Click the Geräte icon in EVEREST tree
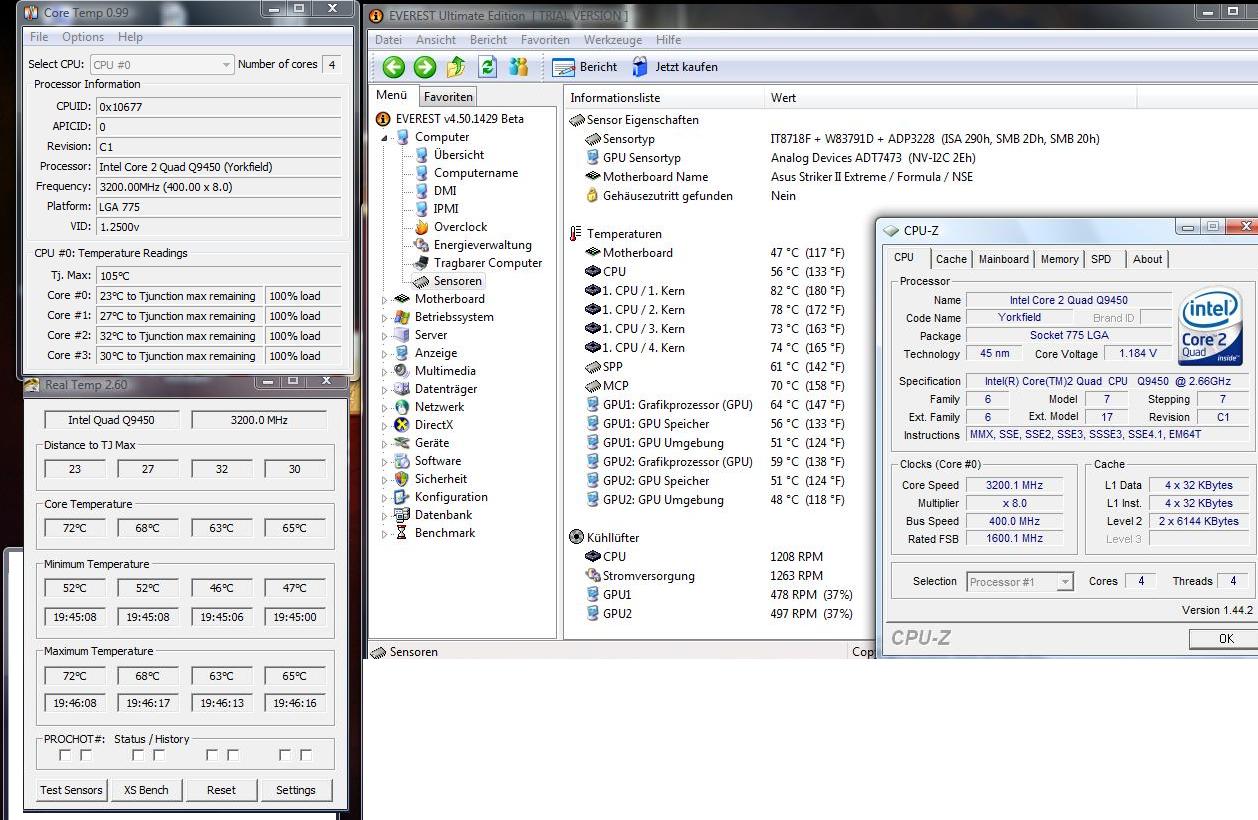This screenshot has height=820, width=1258. coord(403,443)
